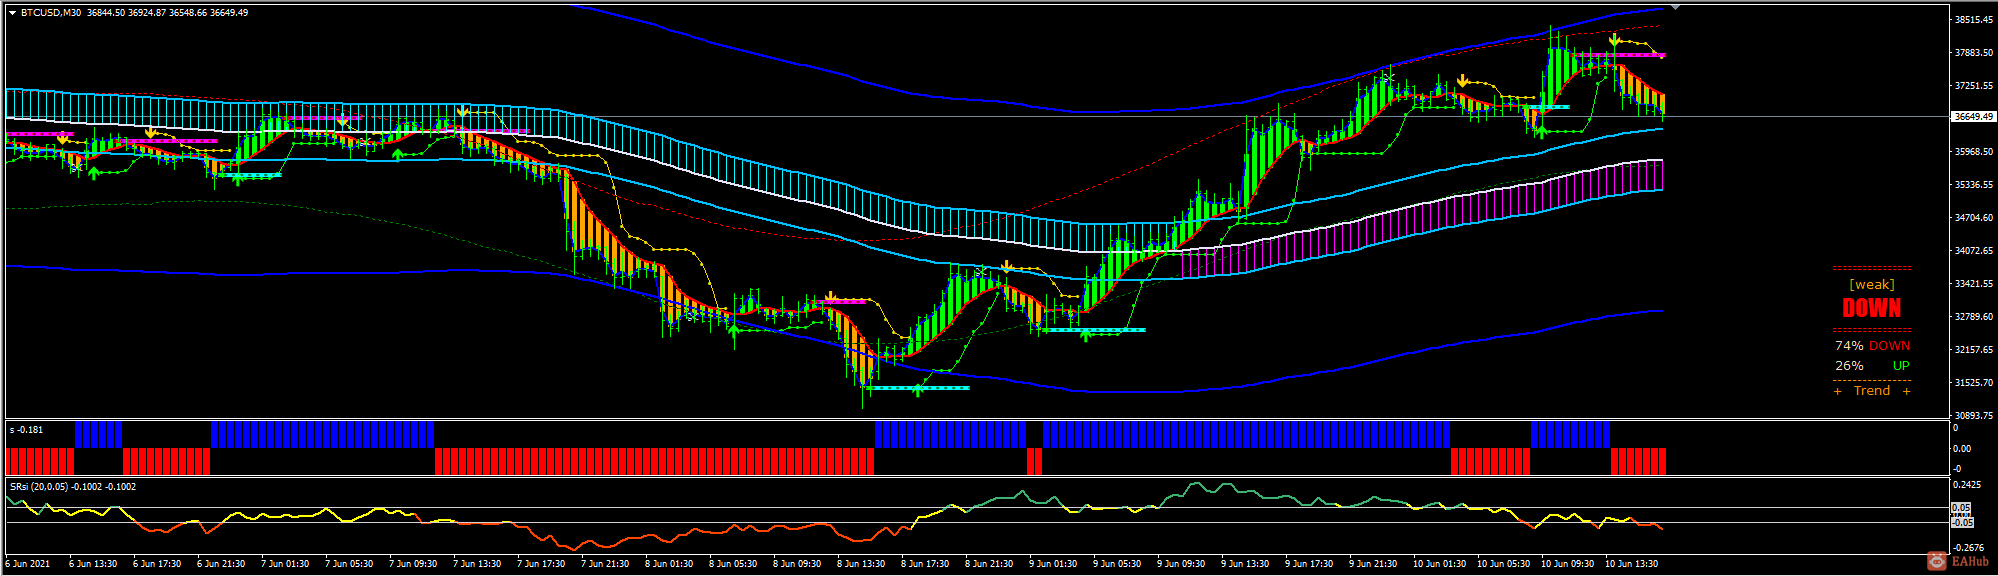1998x576 pixels.
Task: Click the boxed 0.05 level tag
Action: [1962, 508]
